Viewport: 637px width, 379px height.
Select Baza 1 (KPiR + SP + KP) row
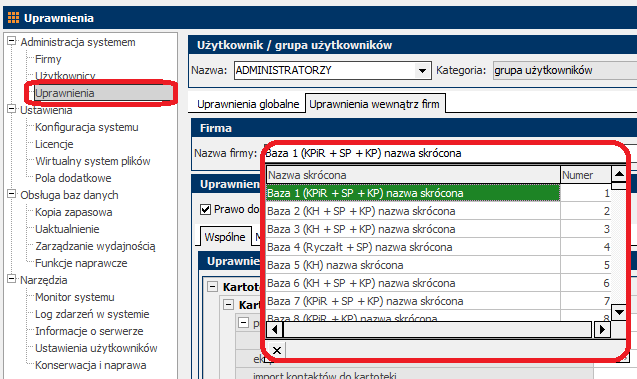(438, 193)
